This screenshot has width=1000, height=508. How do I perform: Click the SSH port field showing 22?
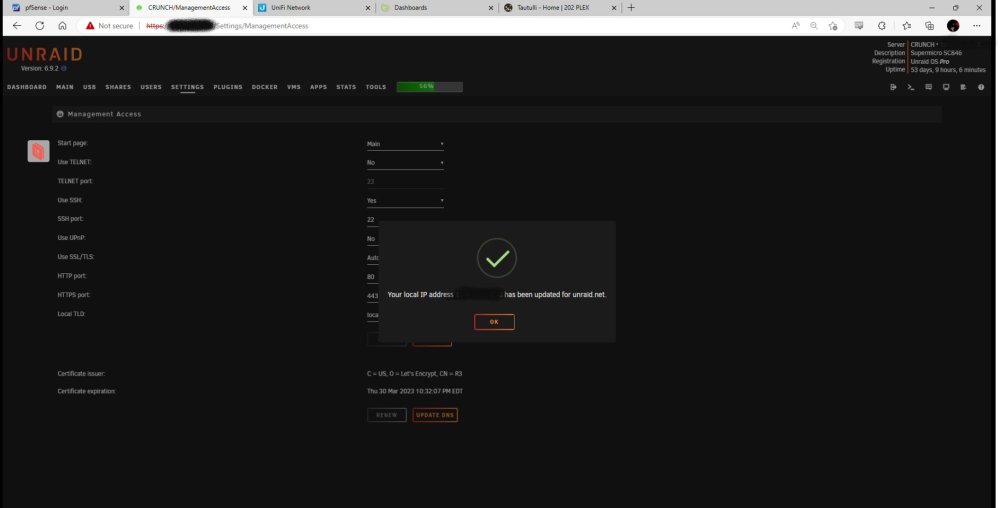[x=372, y=220]
